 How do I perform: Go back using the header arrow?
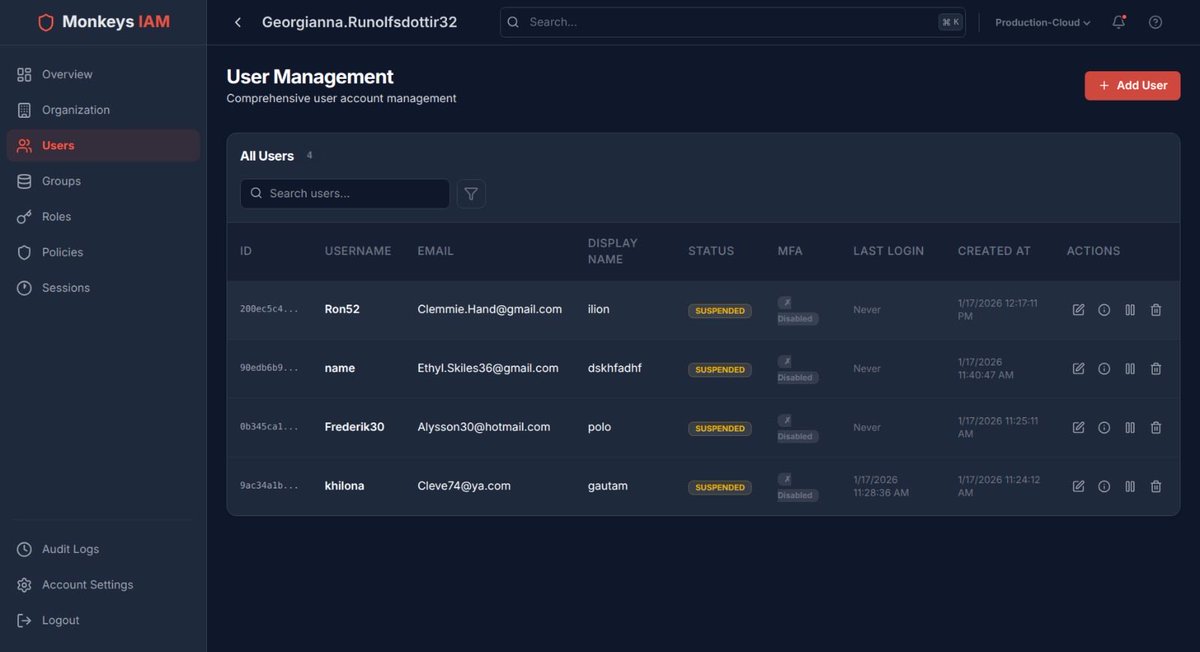click(237, 22)
